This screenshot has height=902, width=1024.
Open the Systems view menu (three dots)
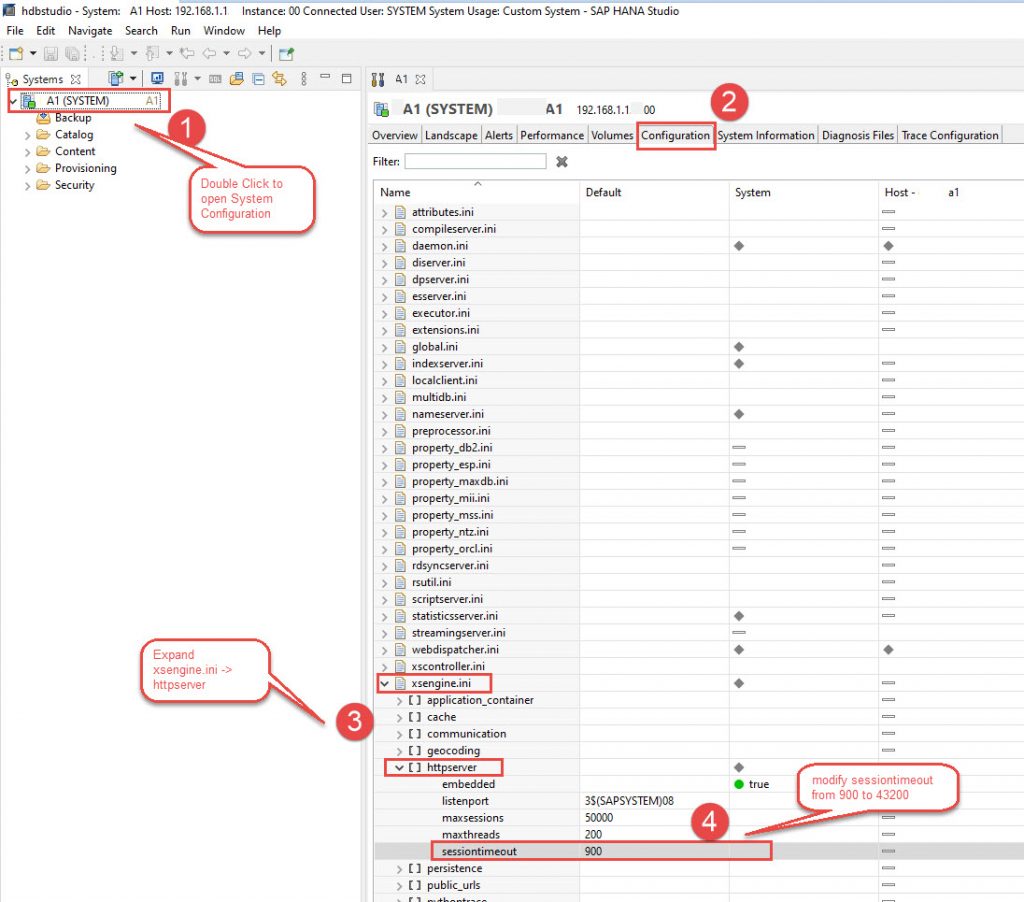[x=304, y=79]
